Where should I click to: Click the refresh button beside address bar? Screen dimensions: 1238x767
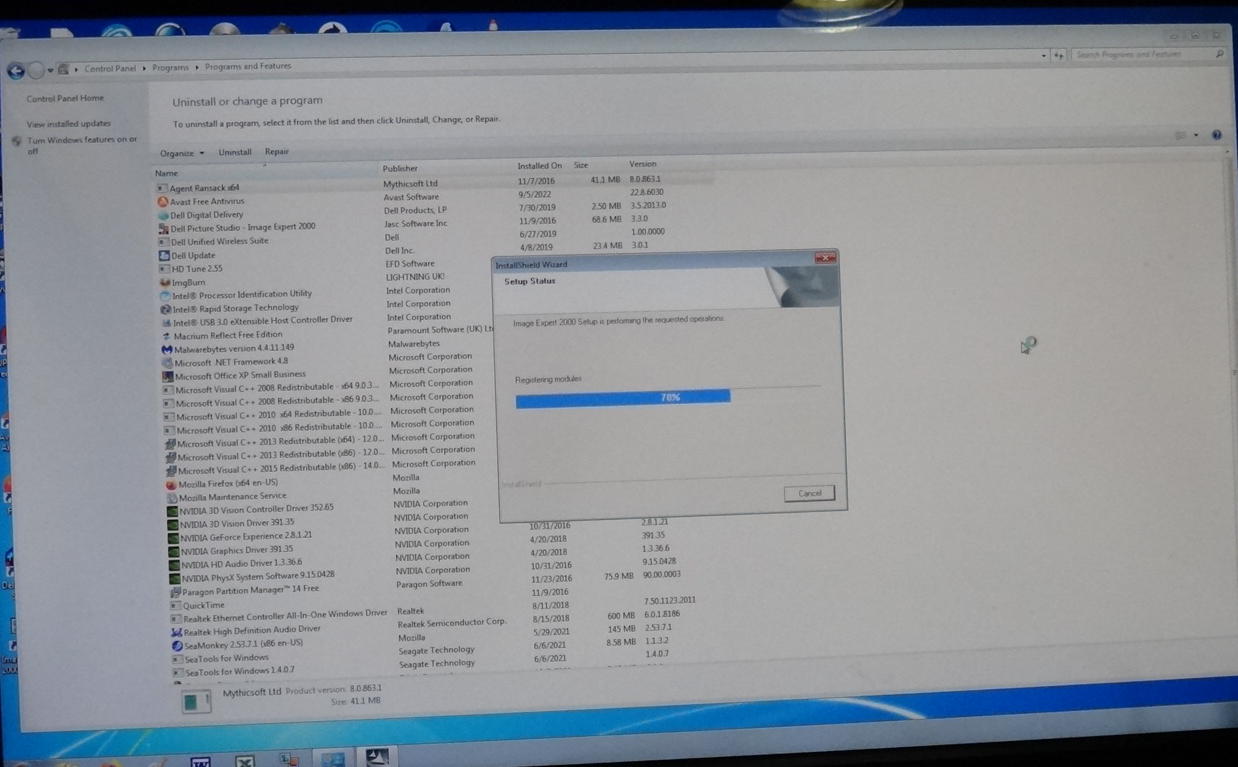coord(1058,56)
